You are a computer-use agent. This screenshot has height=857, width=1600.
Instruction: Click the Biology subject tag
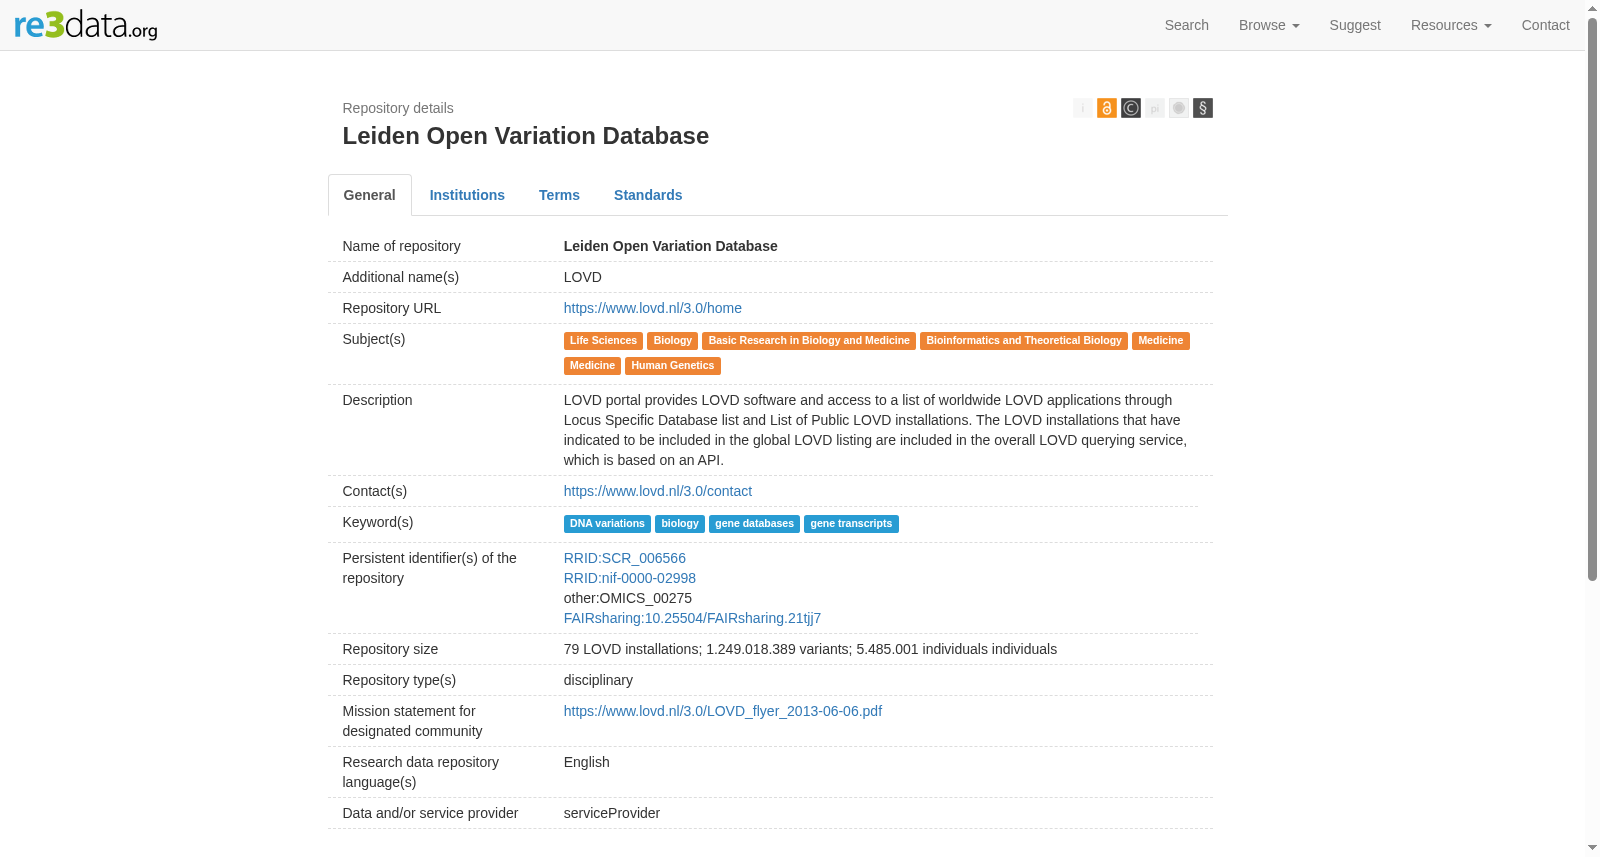673,341
